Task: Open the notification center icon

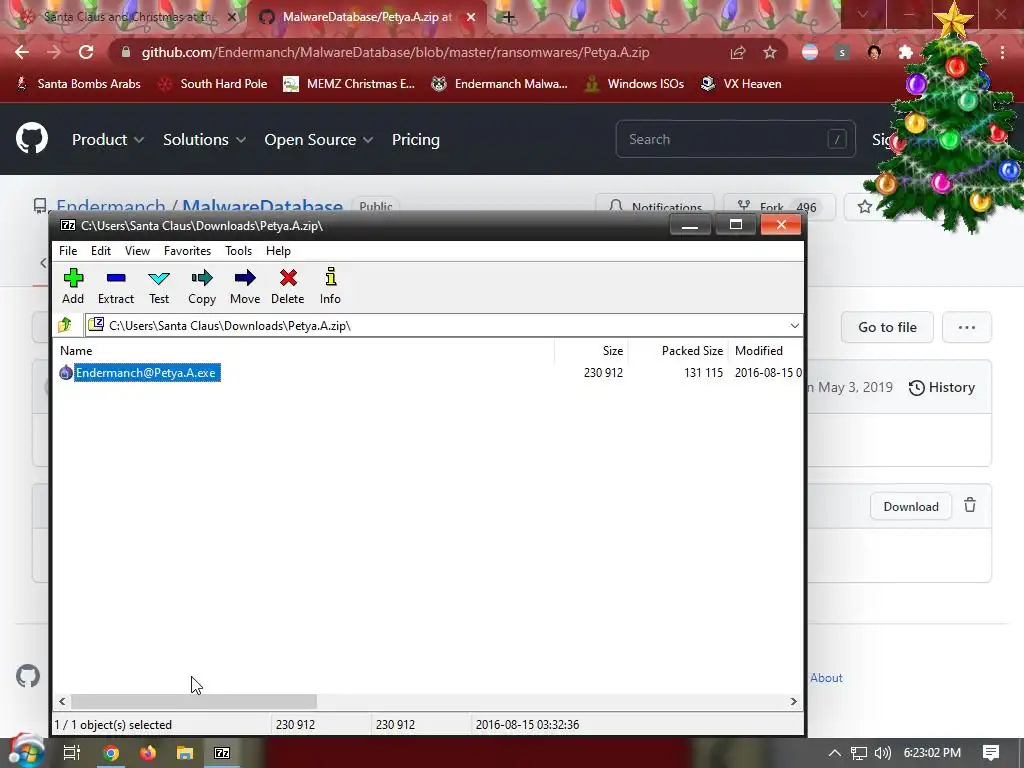Action: 991,753
